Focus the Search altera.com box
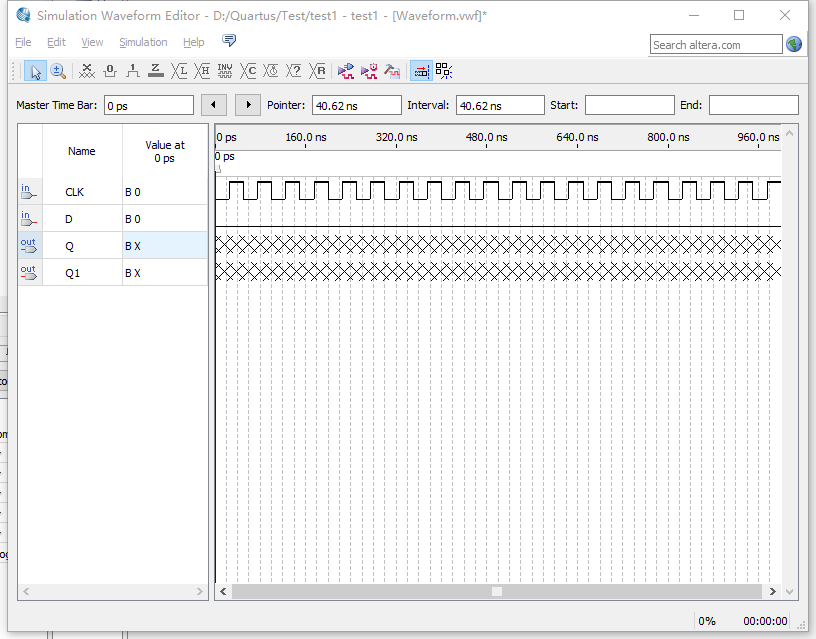Screen dimensions: 816x639 tap(716, 44)
